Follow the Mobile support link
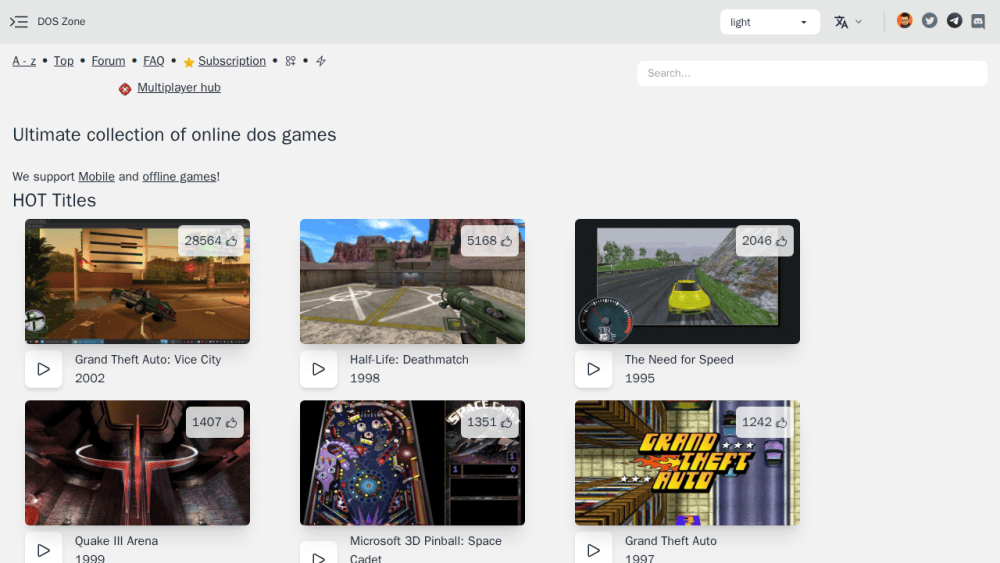Screen dimensions: 1000x563 (96, 177)
